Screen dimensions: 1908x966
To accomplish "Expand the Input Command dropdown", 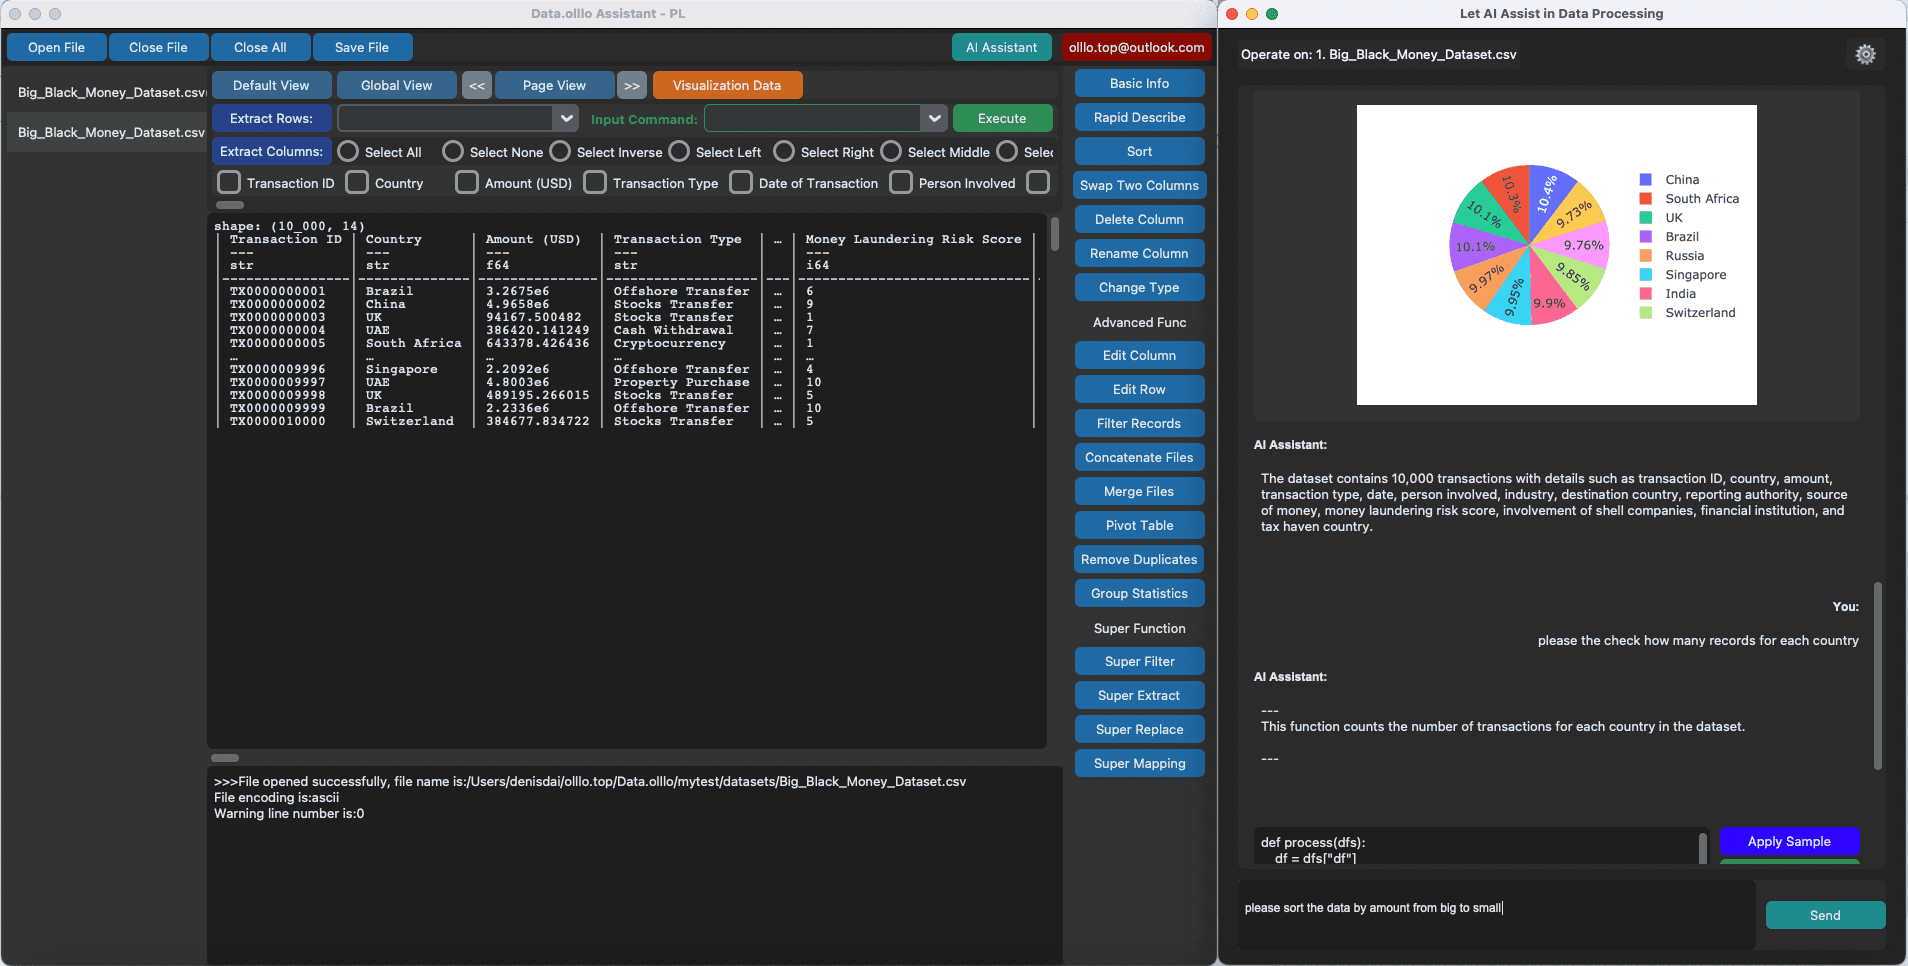I will (933, 118).
